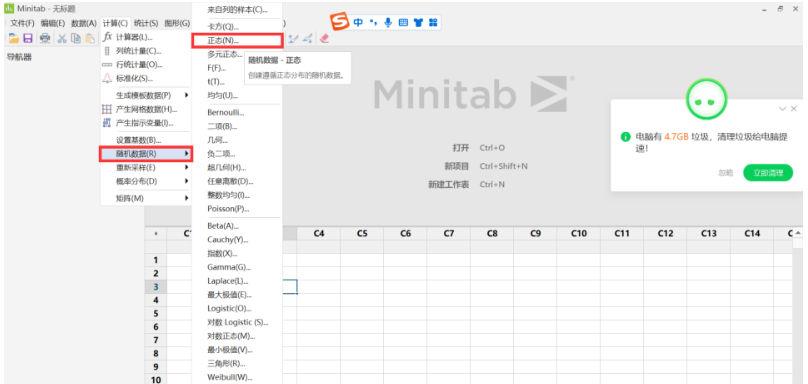
Task: Choose 卡方(Q)... distribution
Action: coord(237,26)
